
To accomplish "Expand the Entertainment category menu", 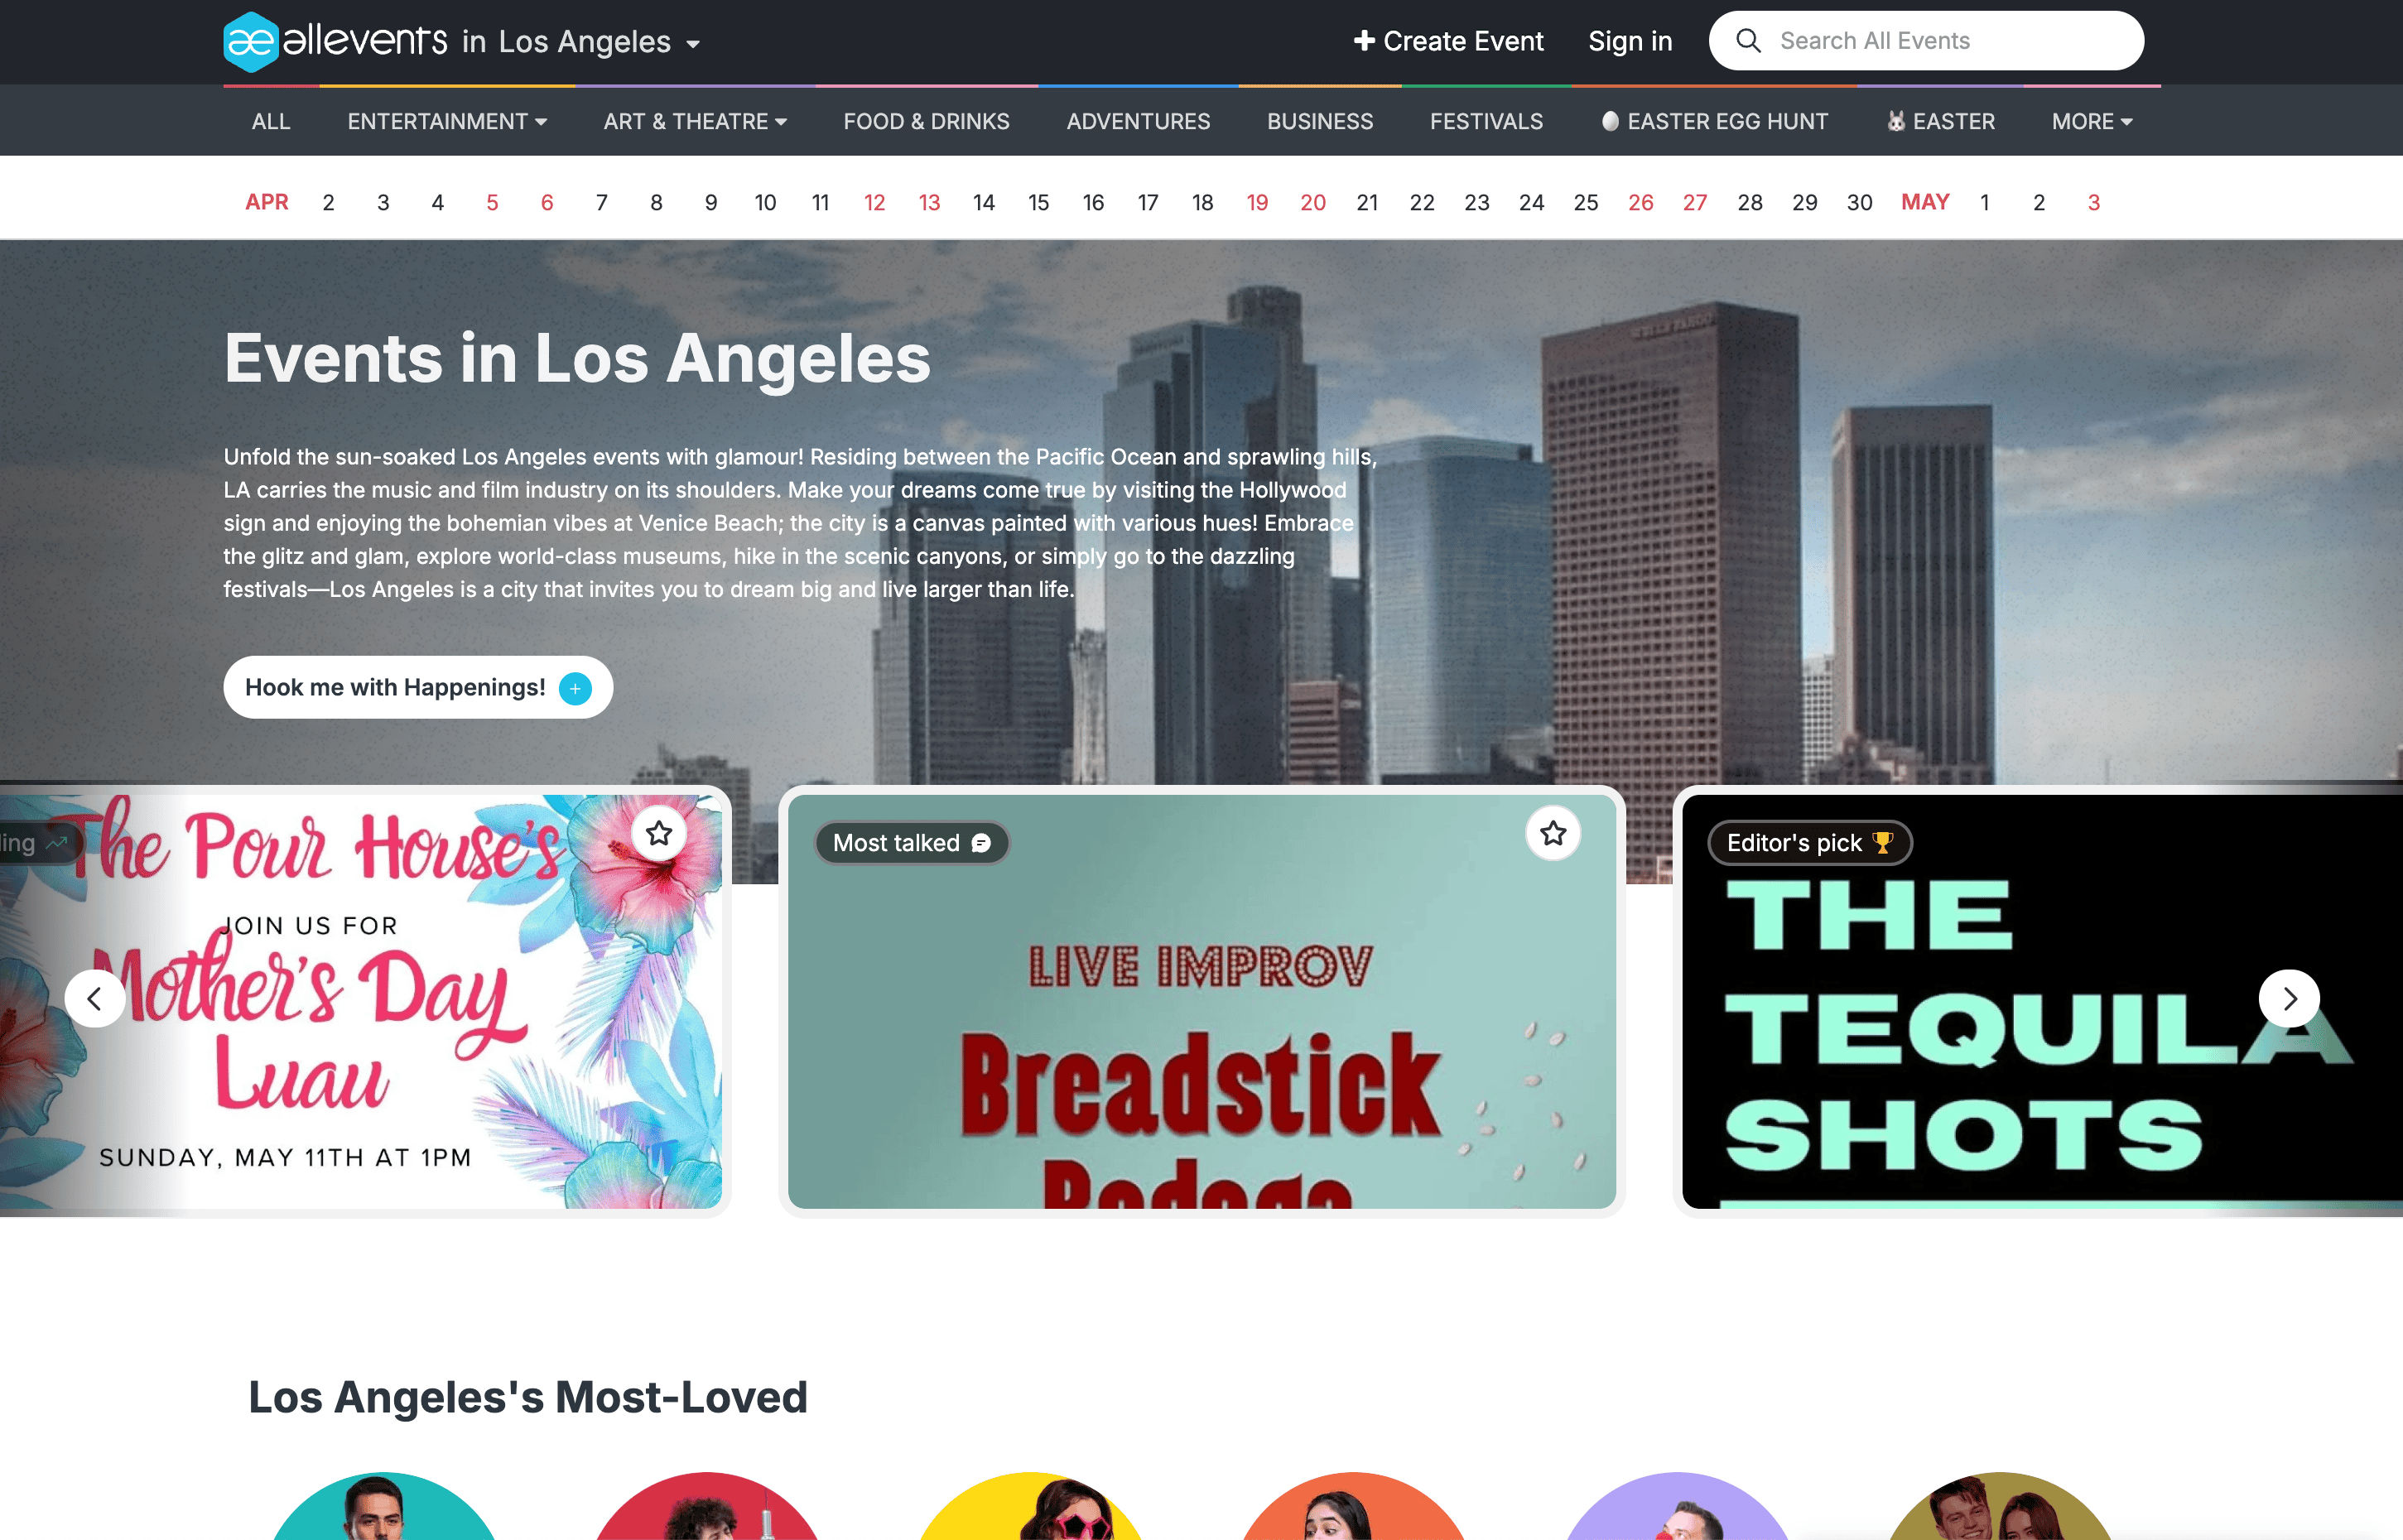I will pos(446,122).
